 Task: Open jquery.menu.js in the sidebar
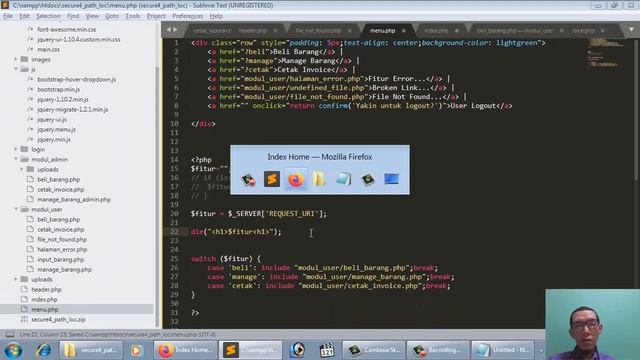tap(56, 129)
